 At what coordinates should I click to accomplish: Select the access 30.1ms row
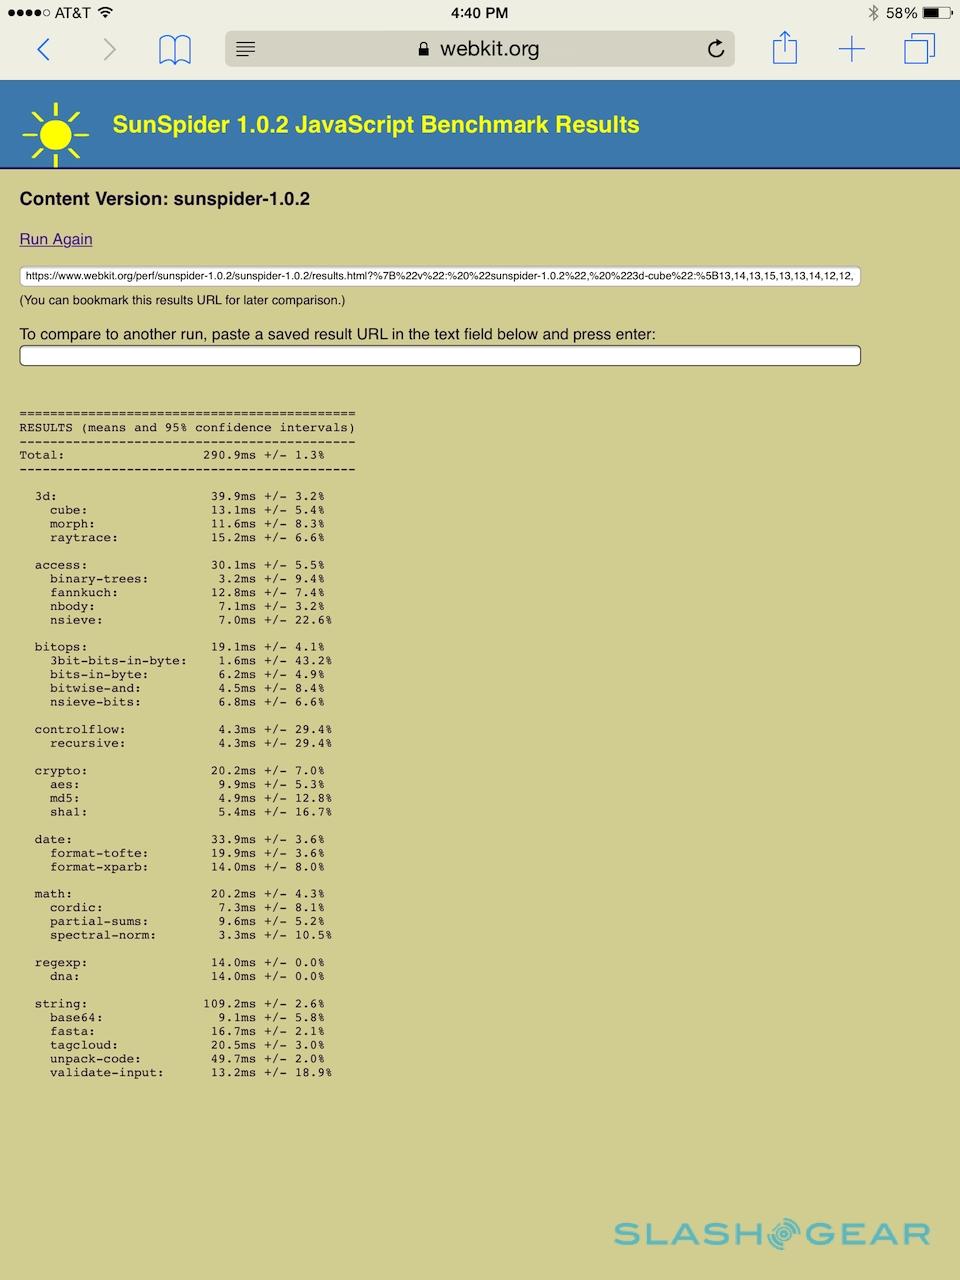pyautogui.click(x=179, y=565)
